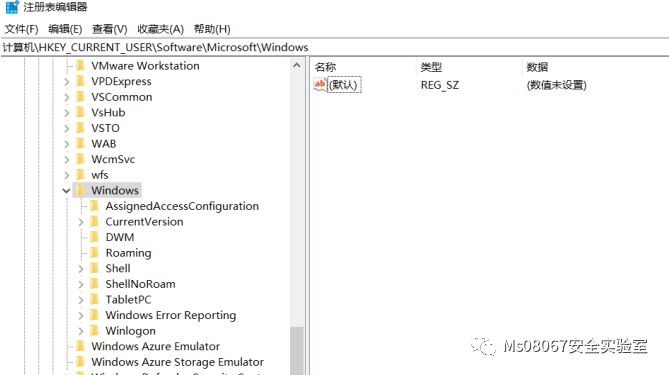Expand the VSCommon key
This screenshot has width=669, height=375.
(x=67, y=97)
